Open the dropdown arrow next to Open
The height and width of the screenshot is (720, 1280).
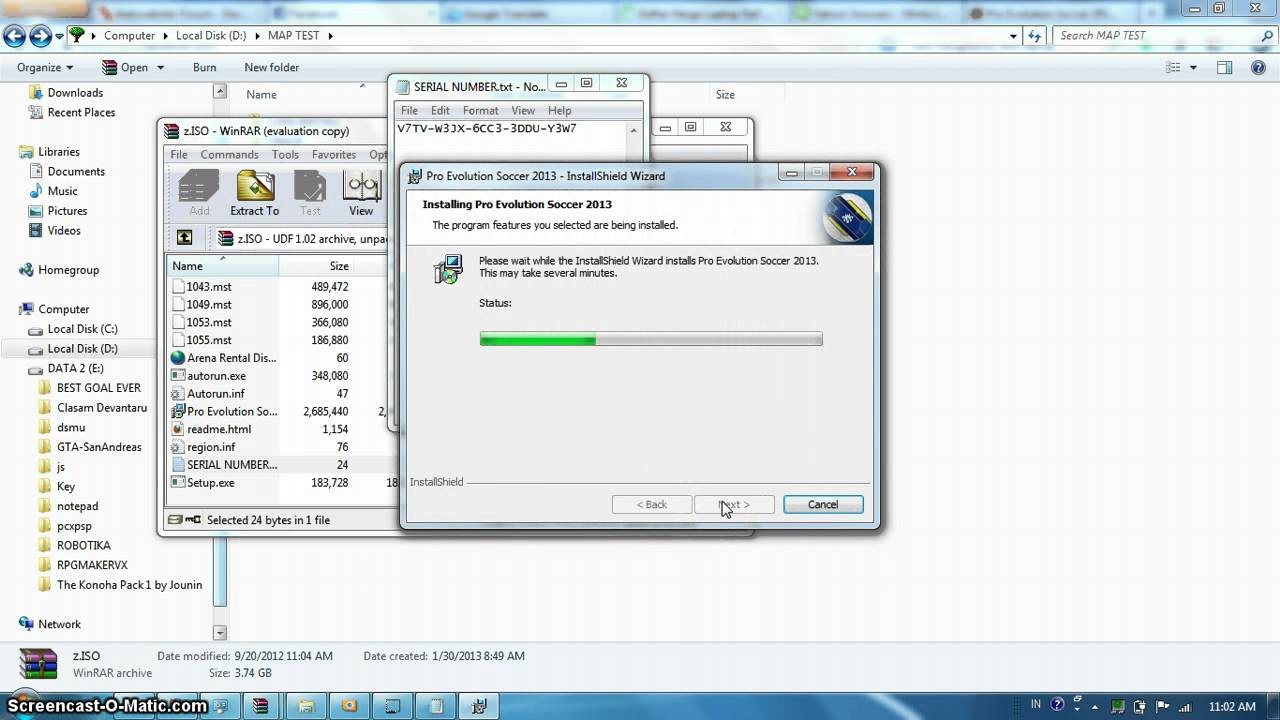(x=158, y=68)
